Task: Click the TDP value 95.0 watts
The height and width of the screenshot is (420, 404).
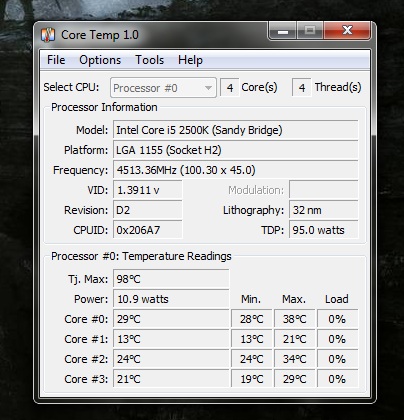Action: point(324,230)
